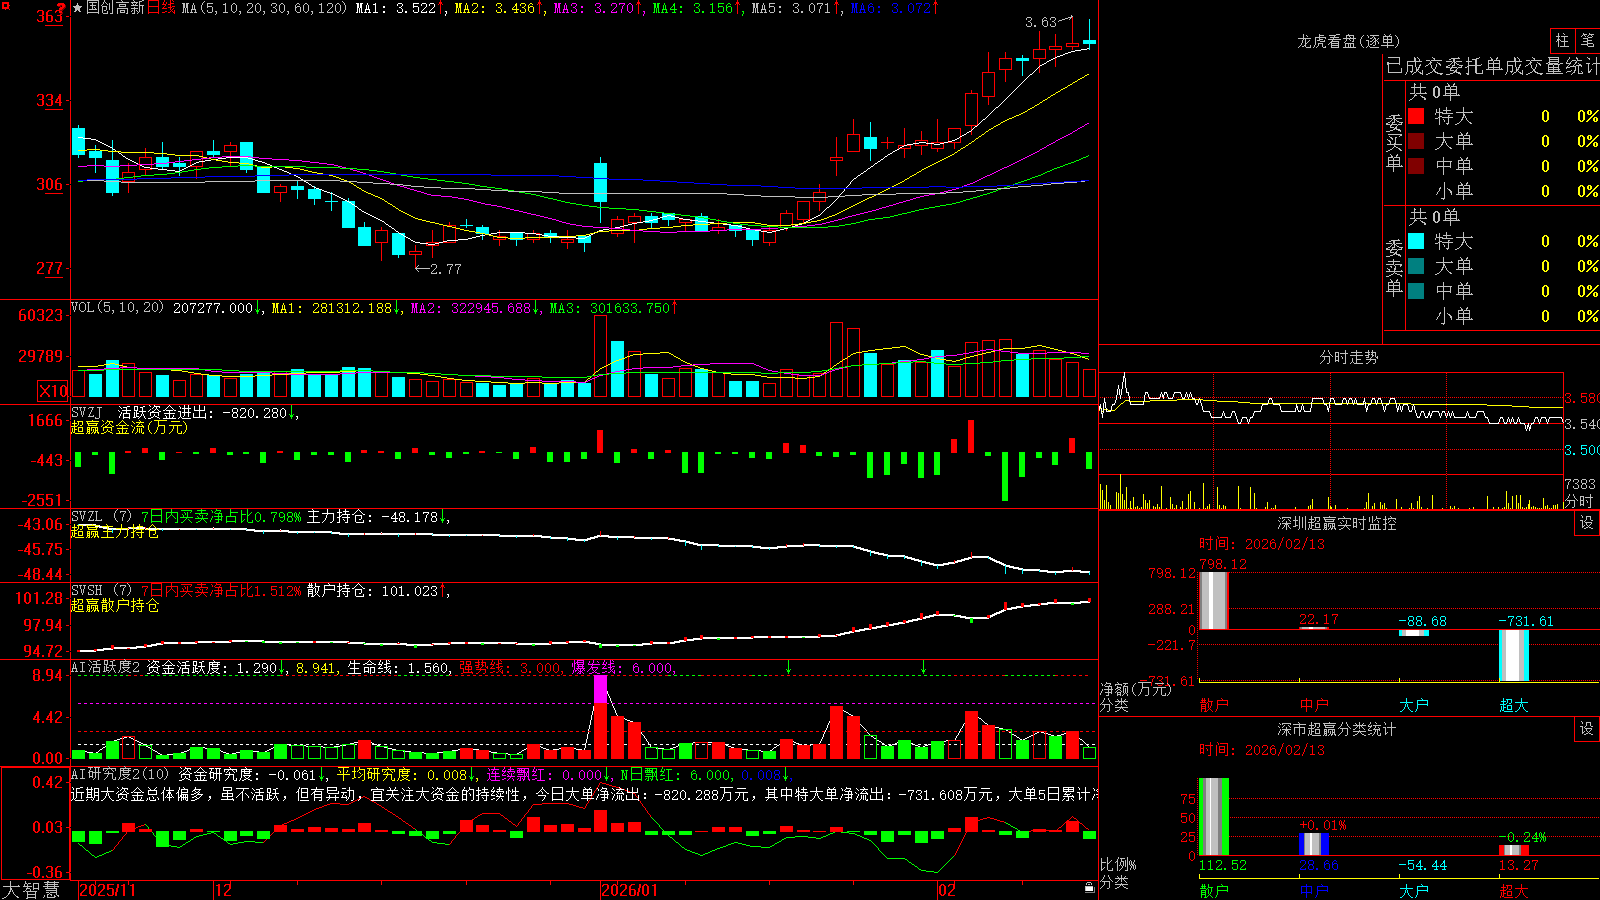Click the 日线 period label
Image resolution: width=1600 pixels, height=900 pixels.
161,8
